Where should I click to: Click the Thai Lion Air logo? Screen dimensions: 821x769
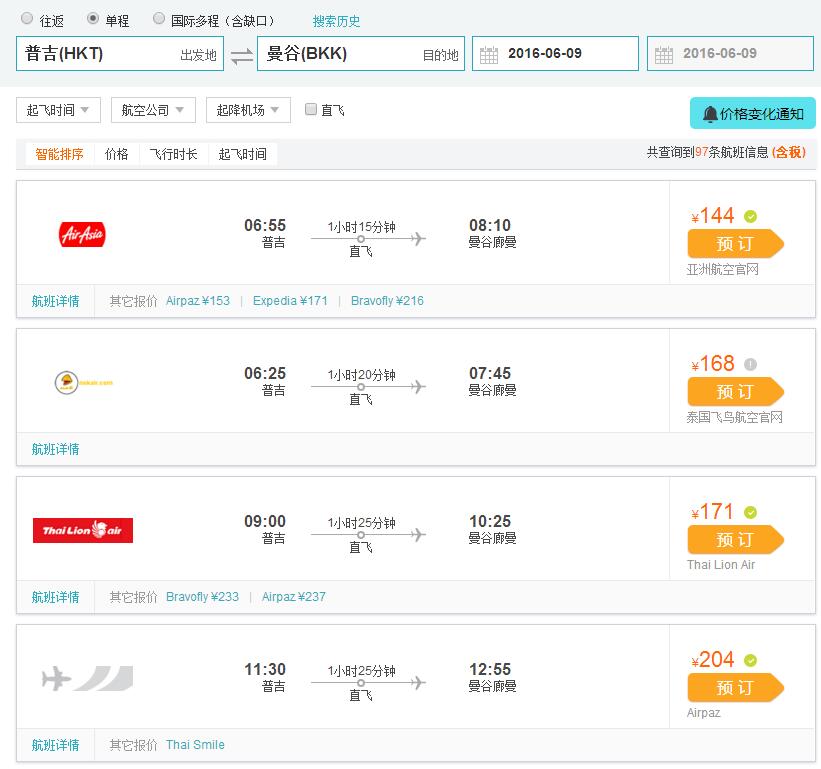[82, 530]
